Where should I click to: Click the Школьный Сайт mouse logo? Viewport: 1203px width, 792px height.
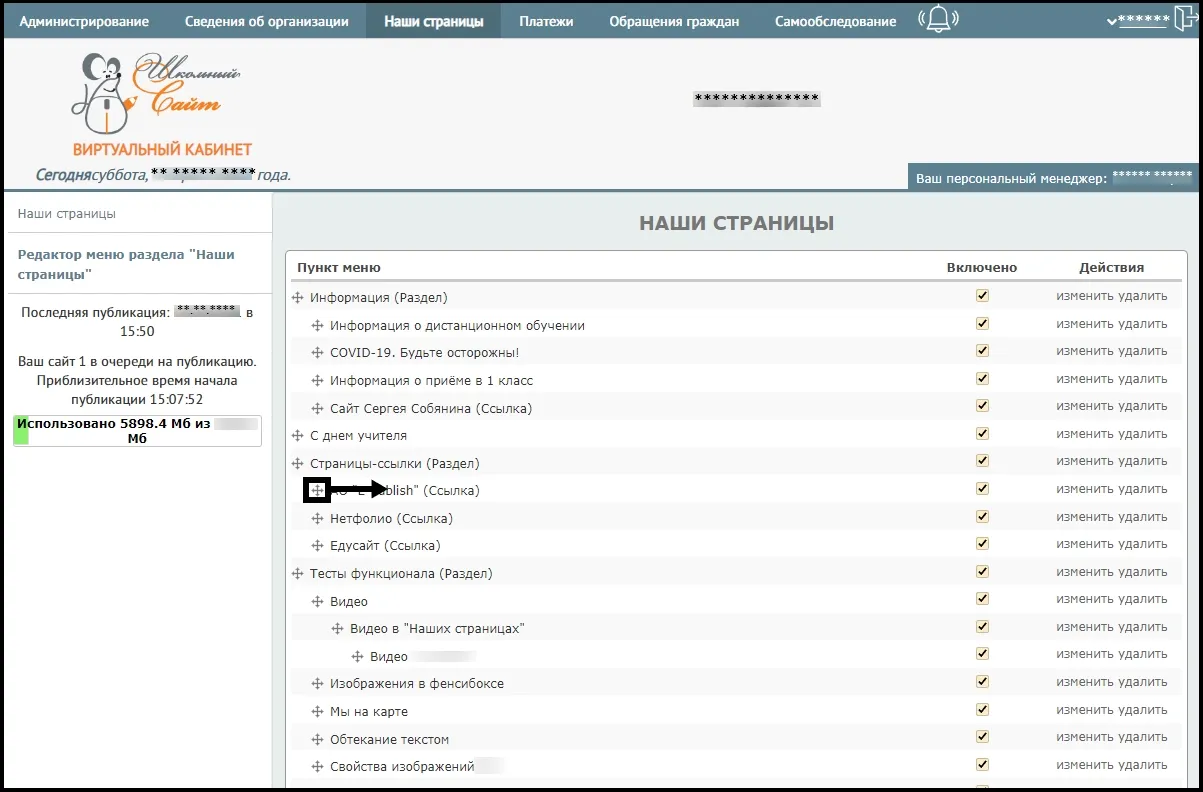click(x=155, y=95)
